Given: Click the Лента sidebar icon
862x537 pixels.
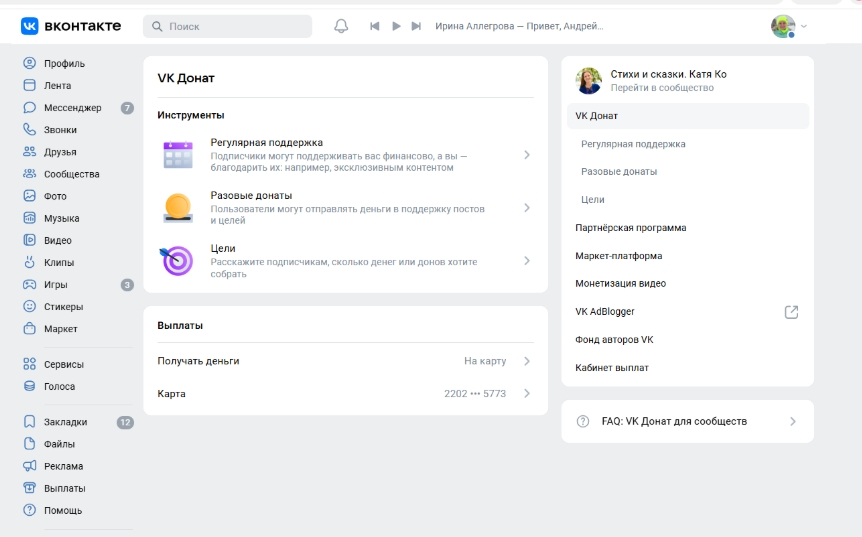Looking at the screenshot, I should [x=29, y=85].
